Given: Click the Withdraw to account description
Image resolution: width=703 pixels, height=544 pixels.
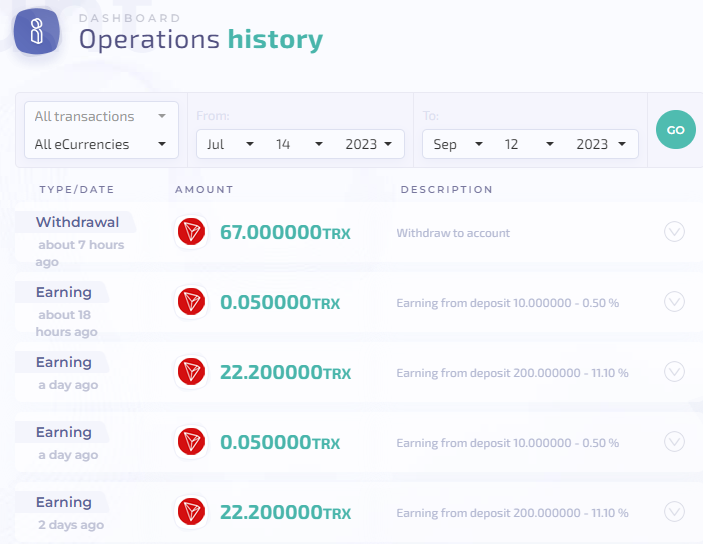Looking at the screenshot, I should point(453,233).
